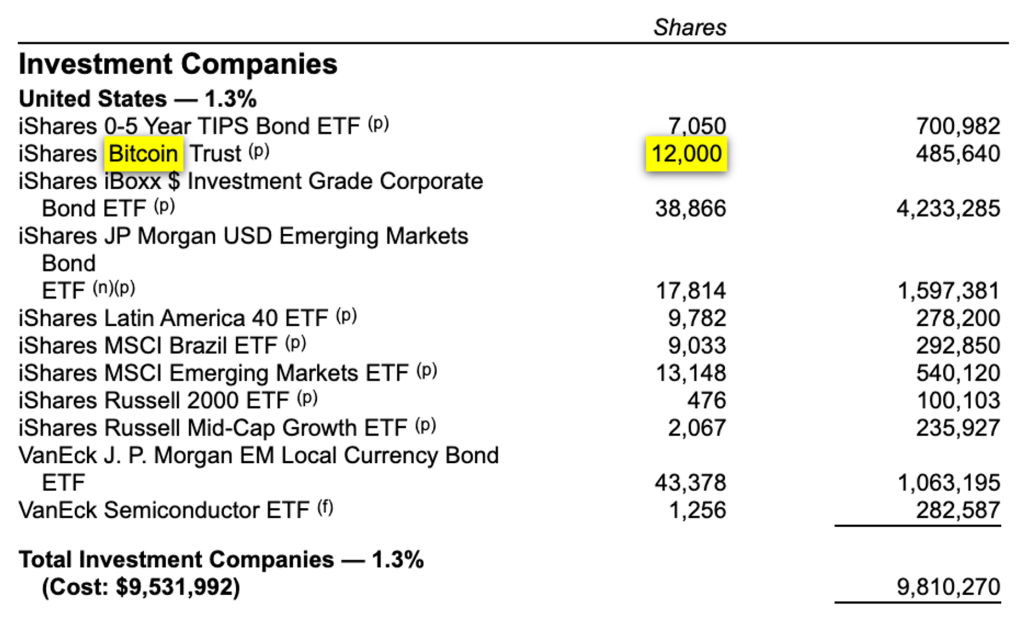Click the Investment Companies heading
The width and height of the screenshot is (1024, 623).
coord(179,65)
